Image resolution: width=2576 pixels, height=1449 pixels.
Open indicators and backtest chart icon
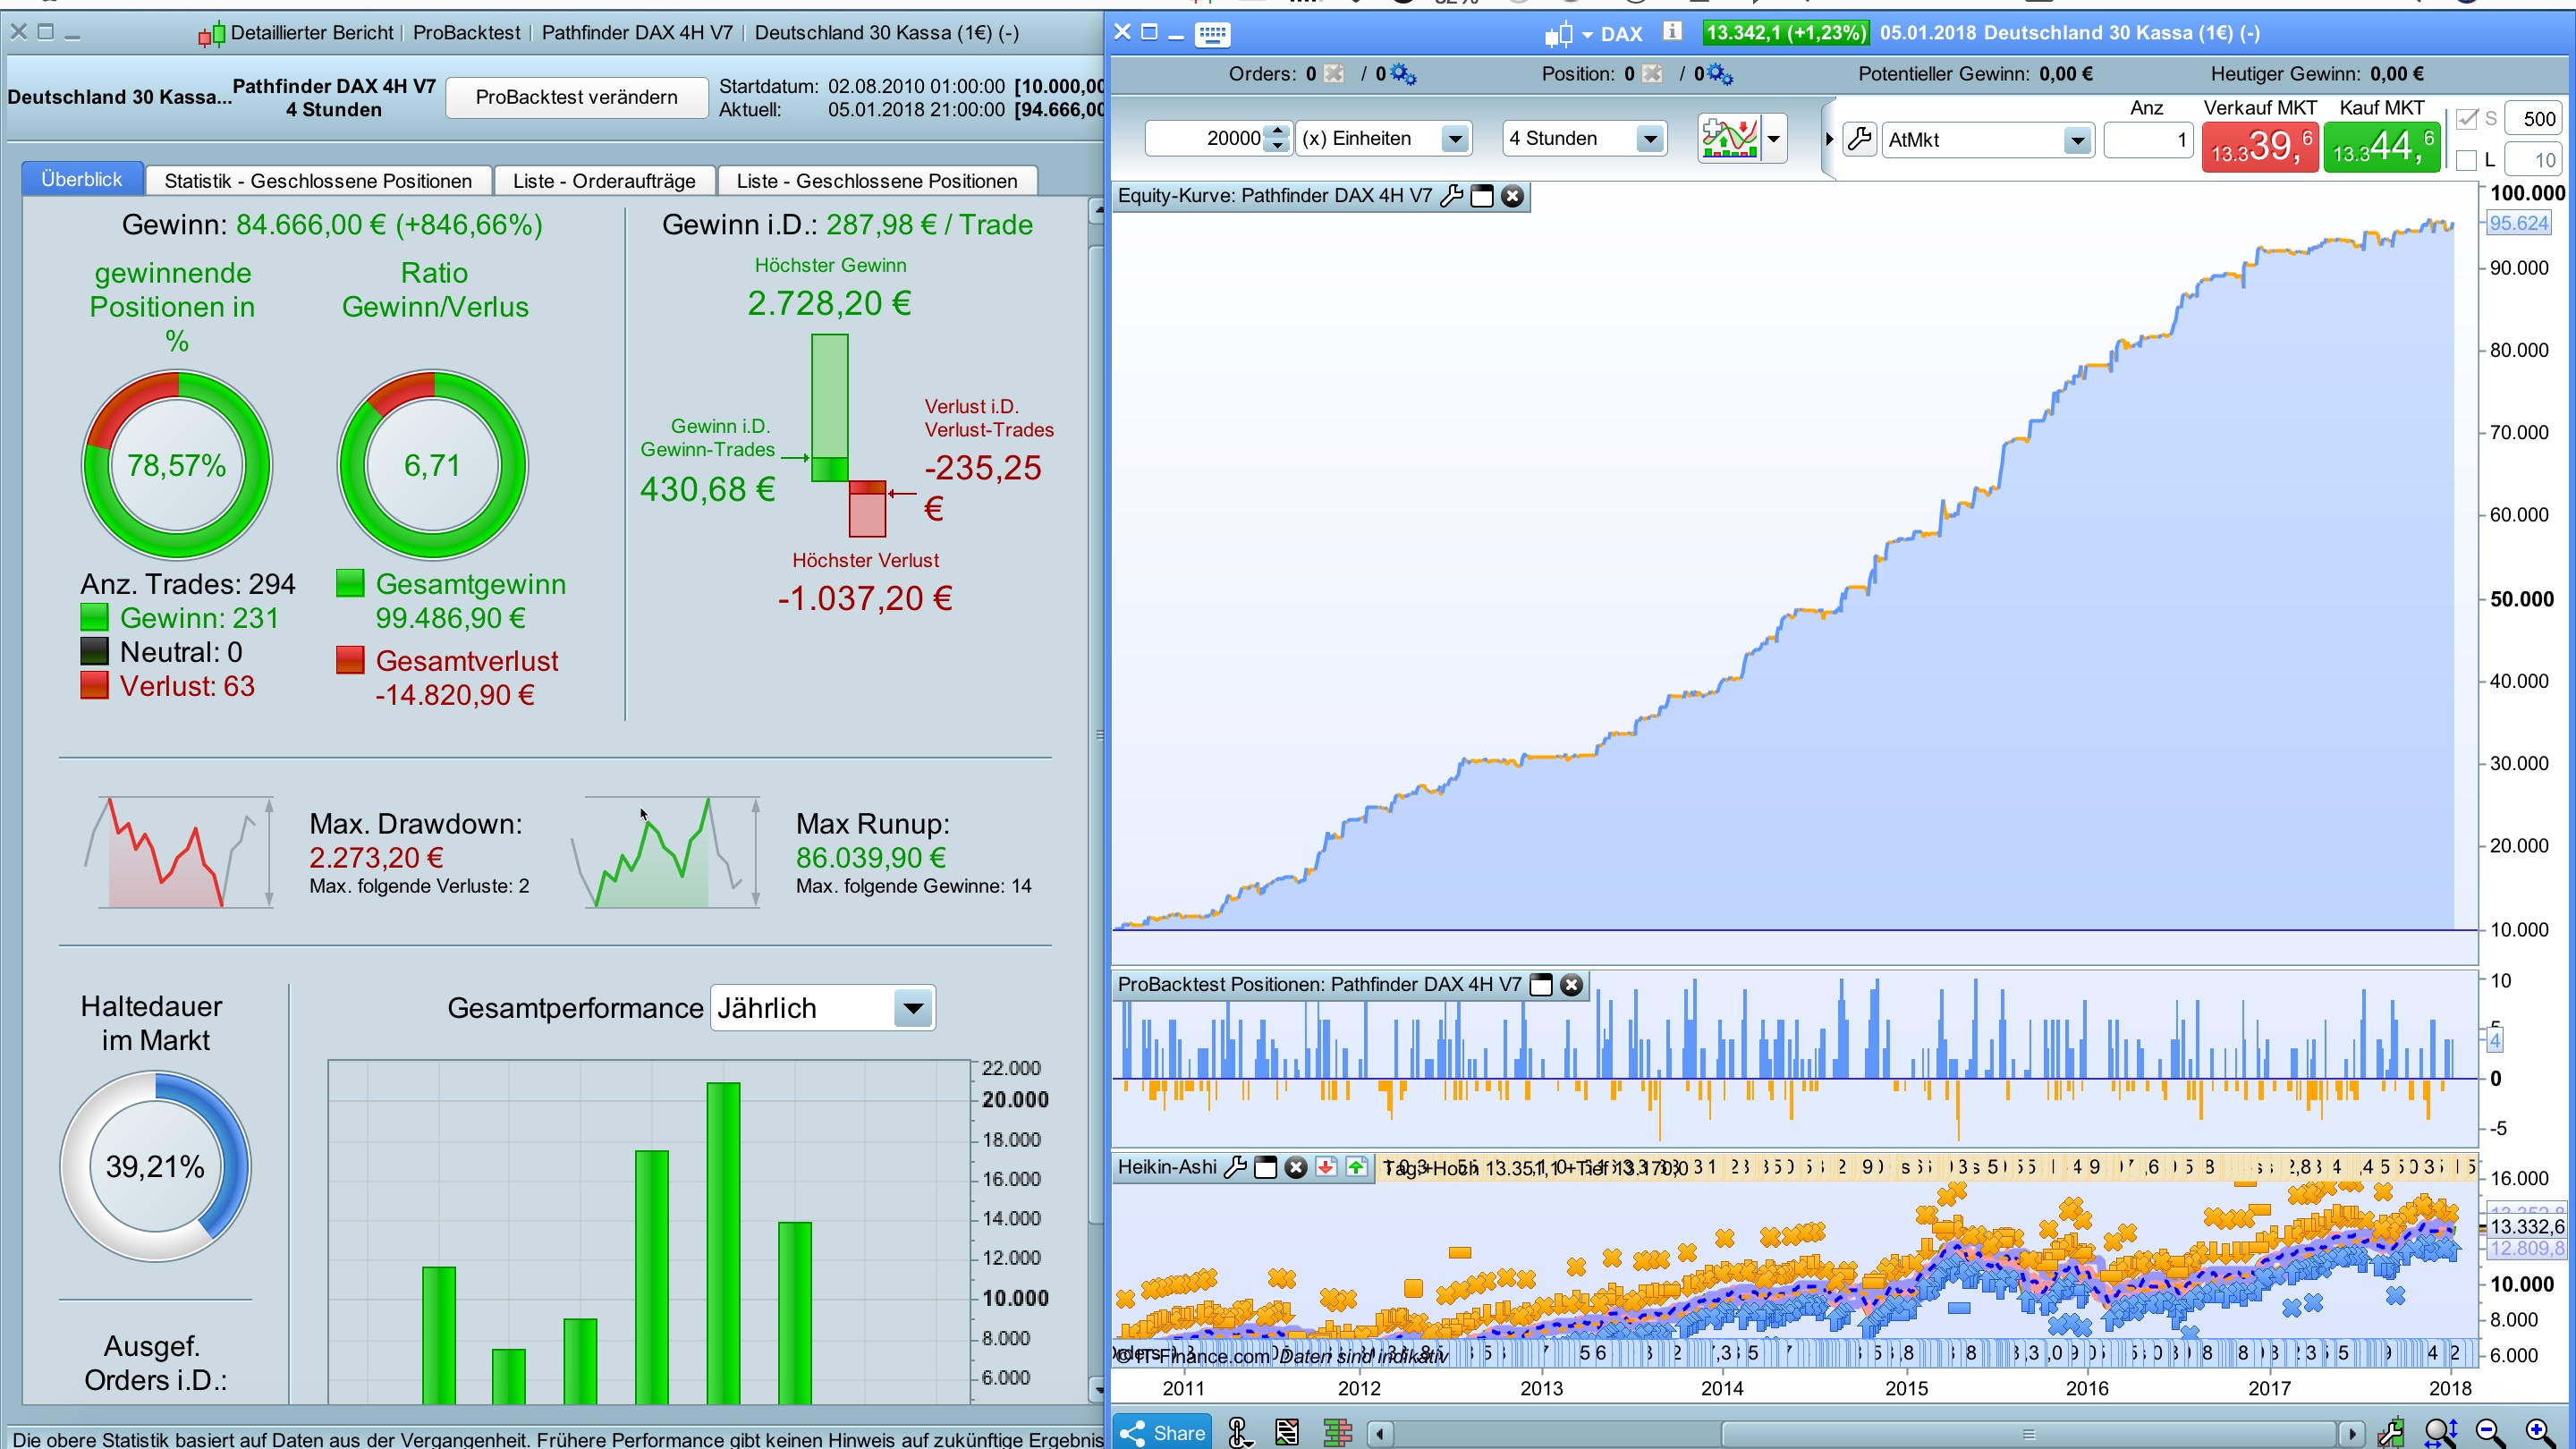click(1729, 138)
